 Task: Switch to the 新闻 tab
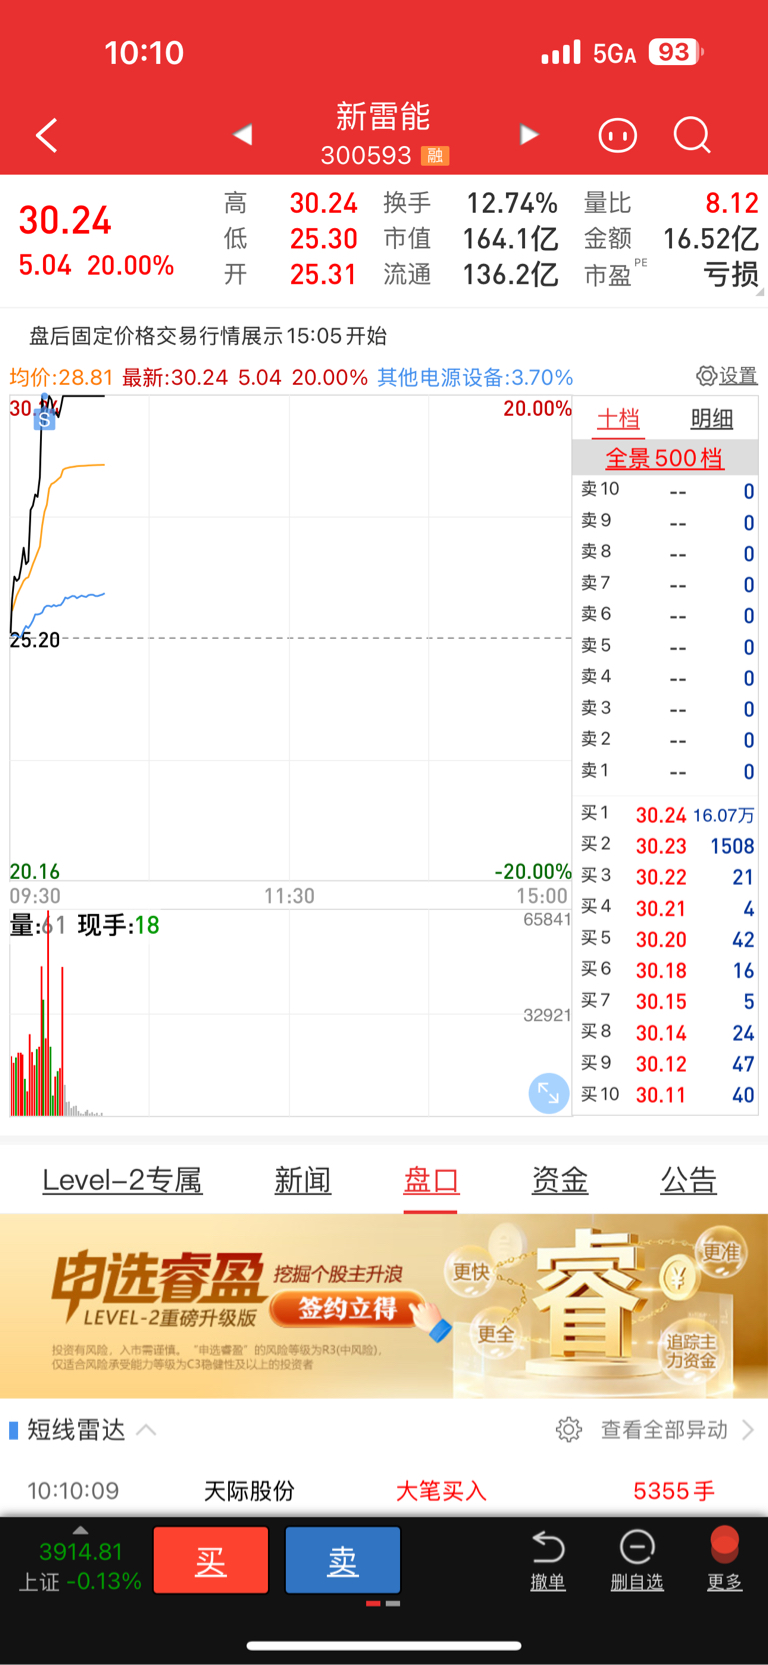302,1180
